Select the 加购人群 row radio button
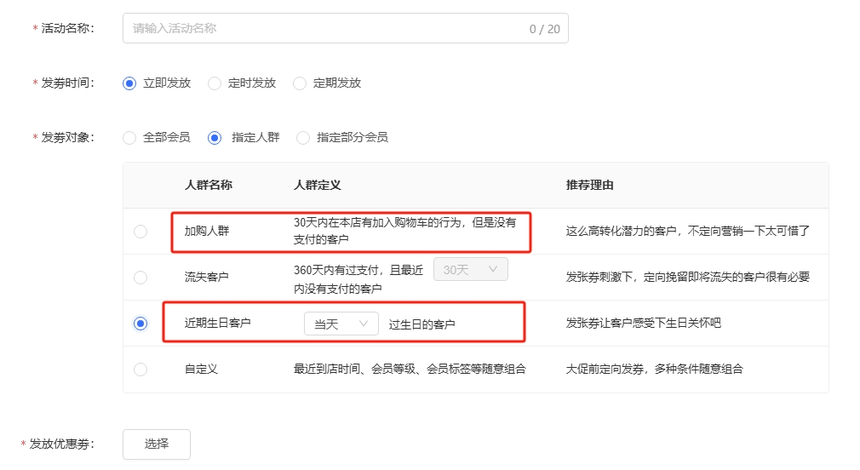This screenshot has width=860, height=470. pyautogui.click(x=140, y=231)
